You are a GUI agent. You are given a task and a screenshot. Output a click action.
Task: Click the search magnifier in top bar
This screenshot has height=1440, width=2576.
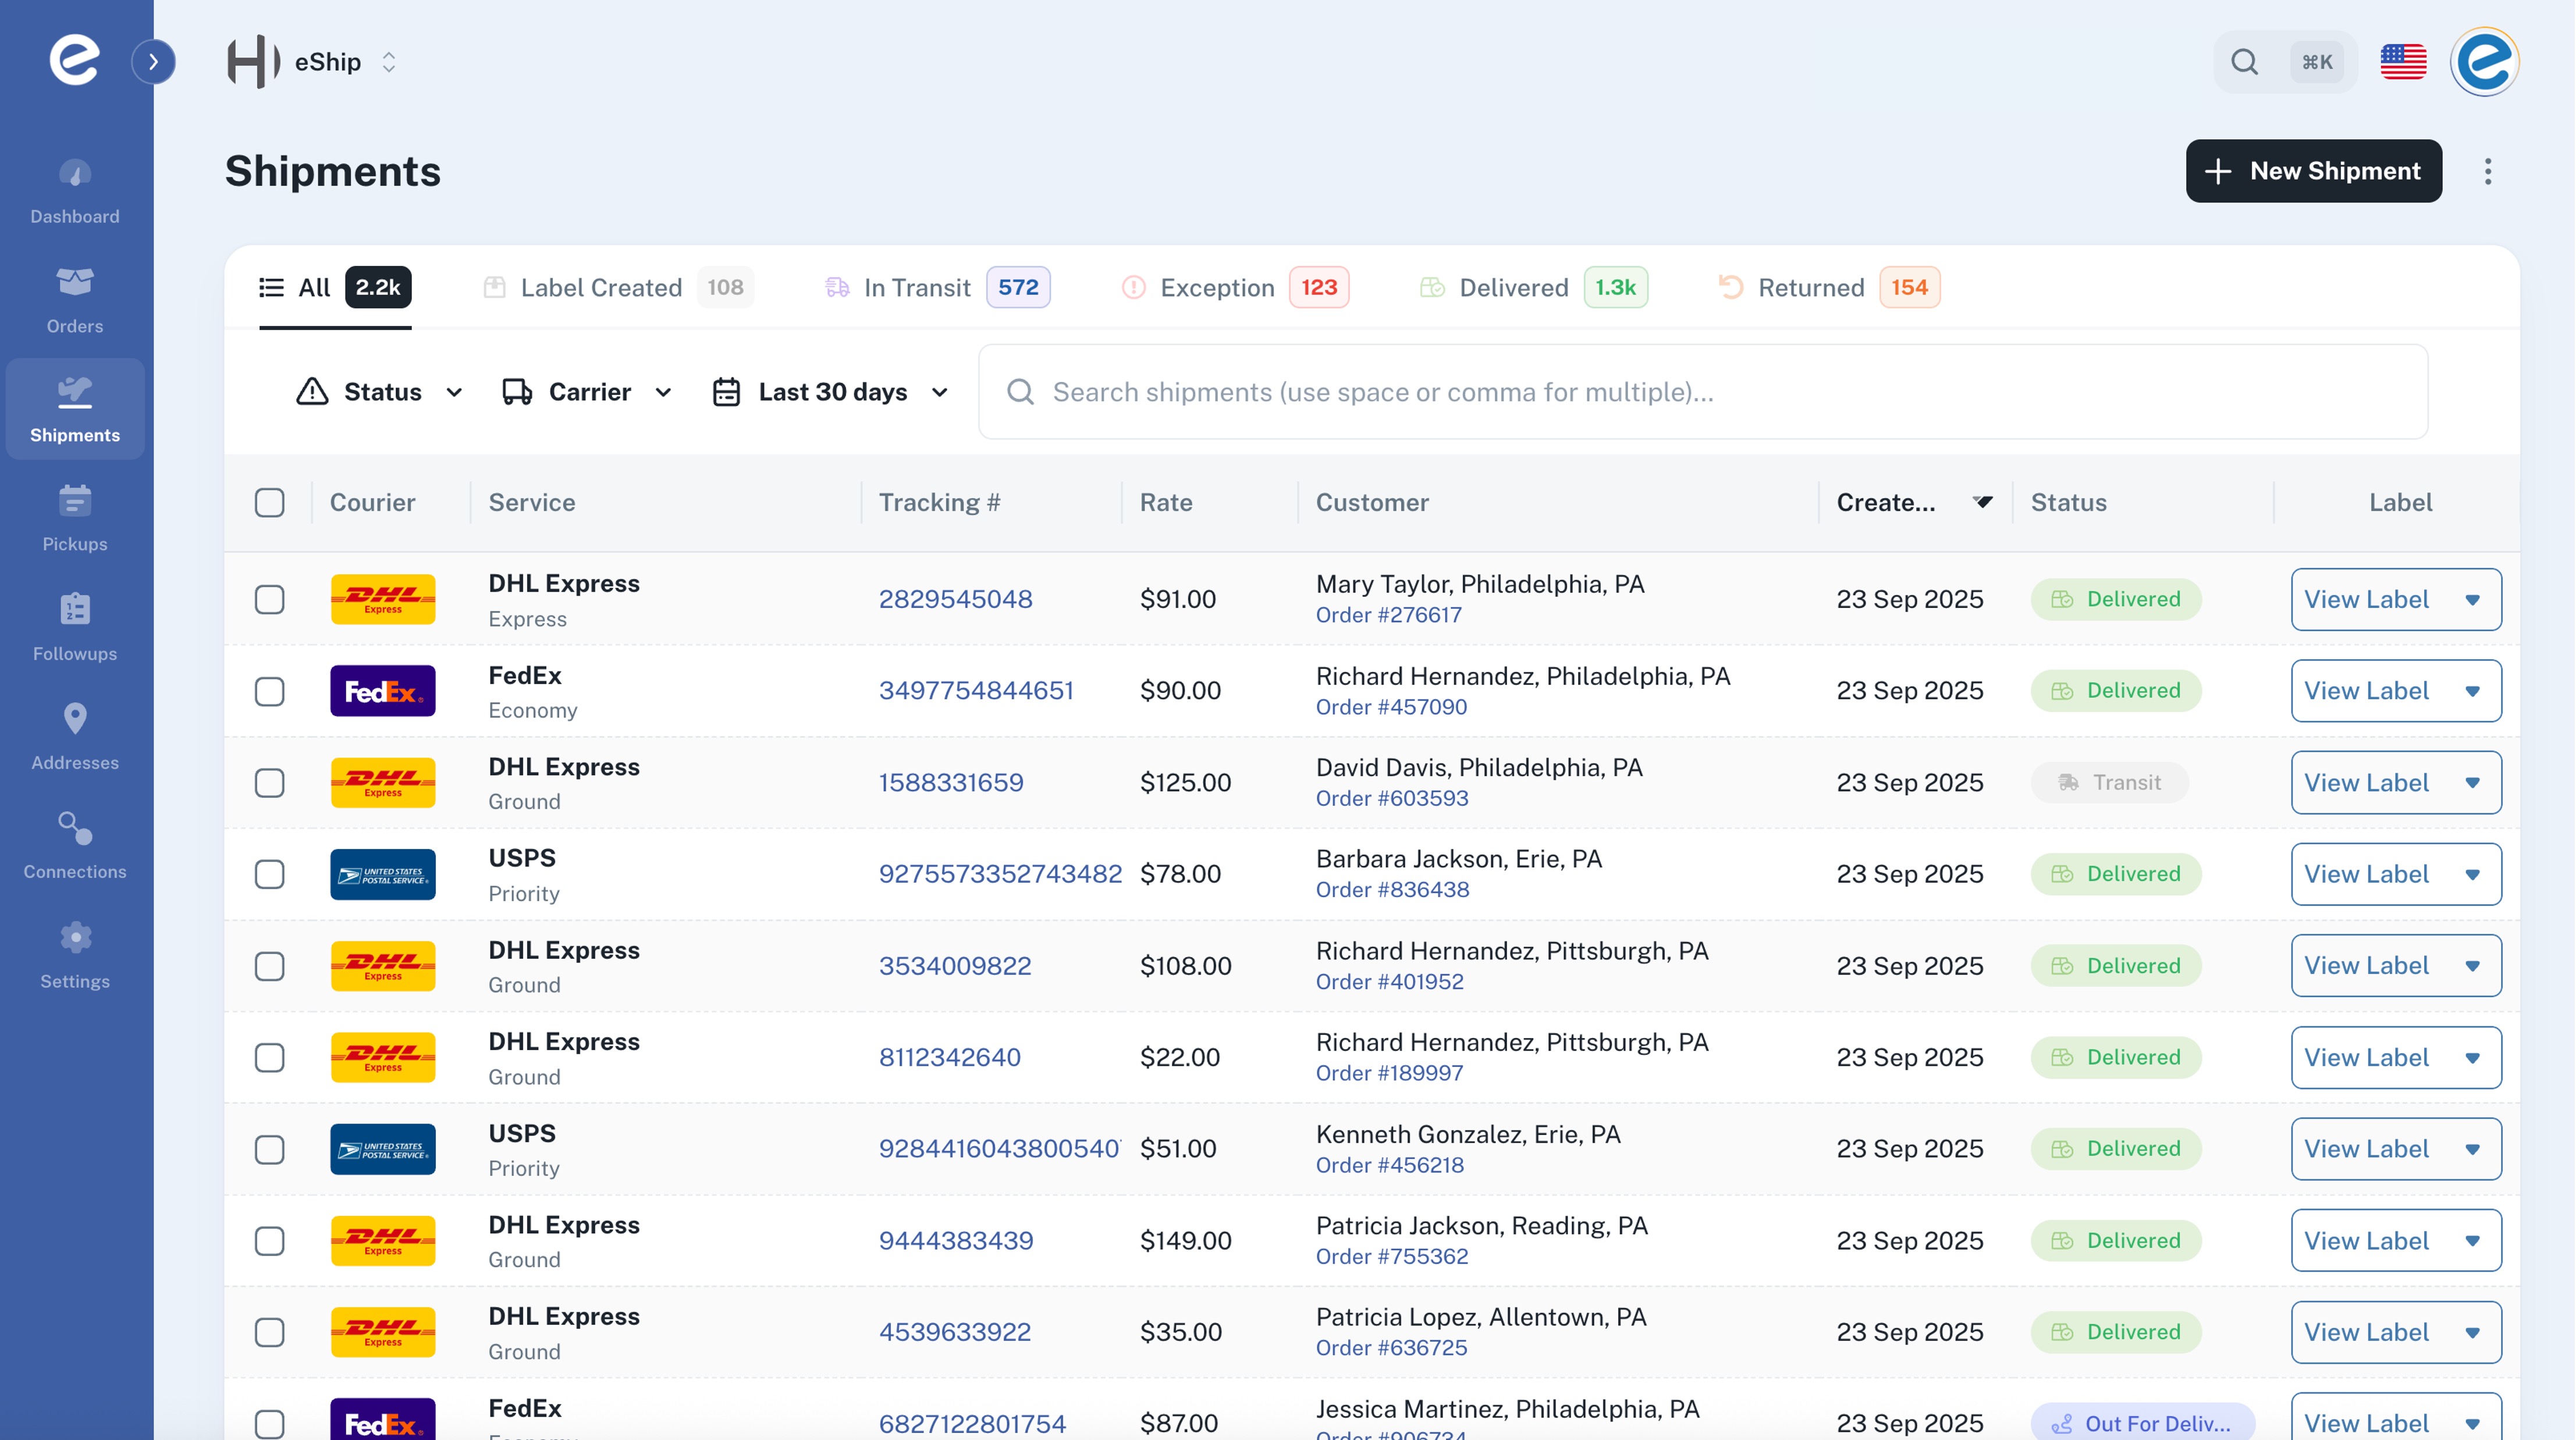point(2245,61)
